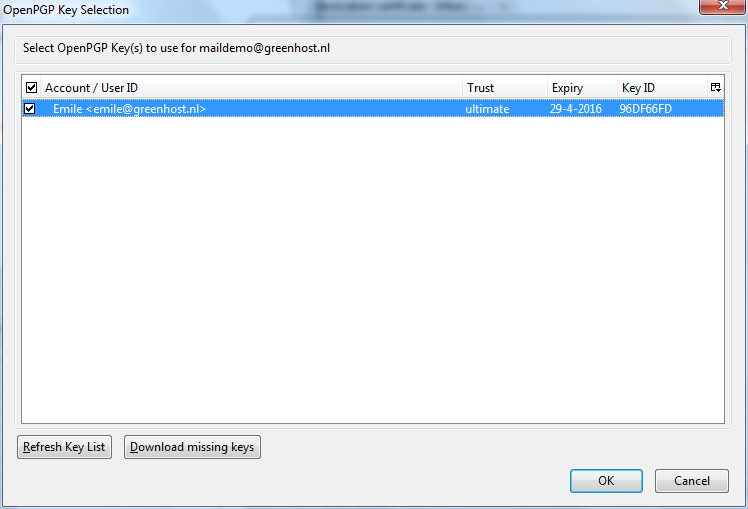Viewport: 748px width, 509px height.
Task: Close the OpenPGP Key Selection window
Action: click(723, 6)
